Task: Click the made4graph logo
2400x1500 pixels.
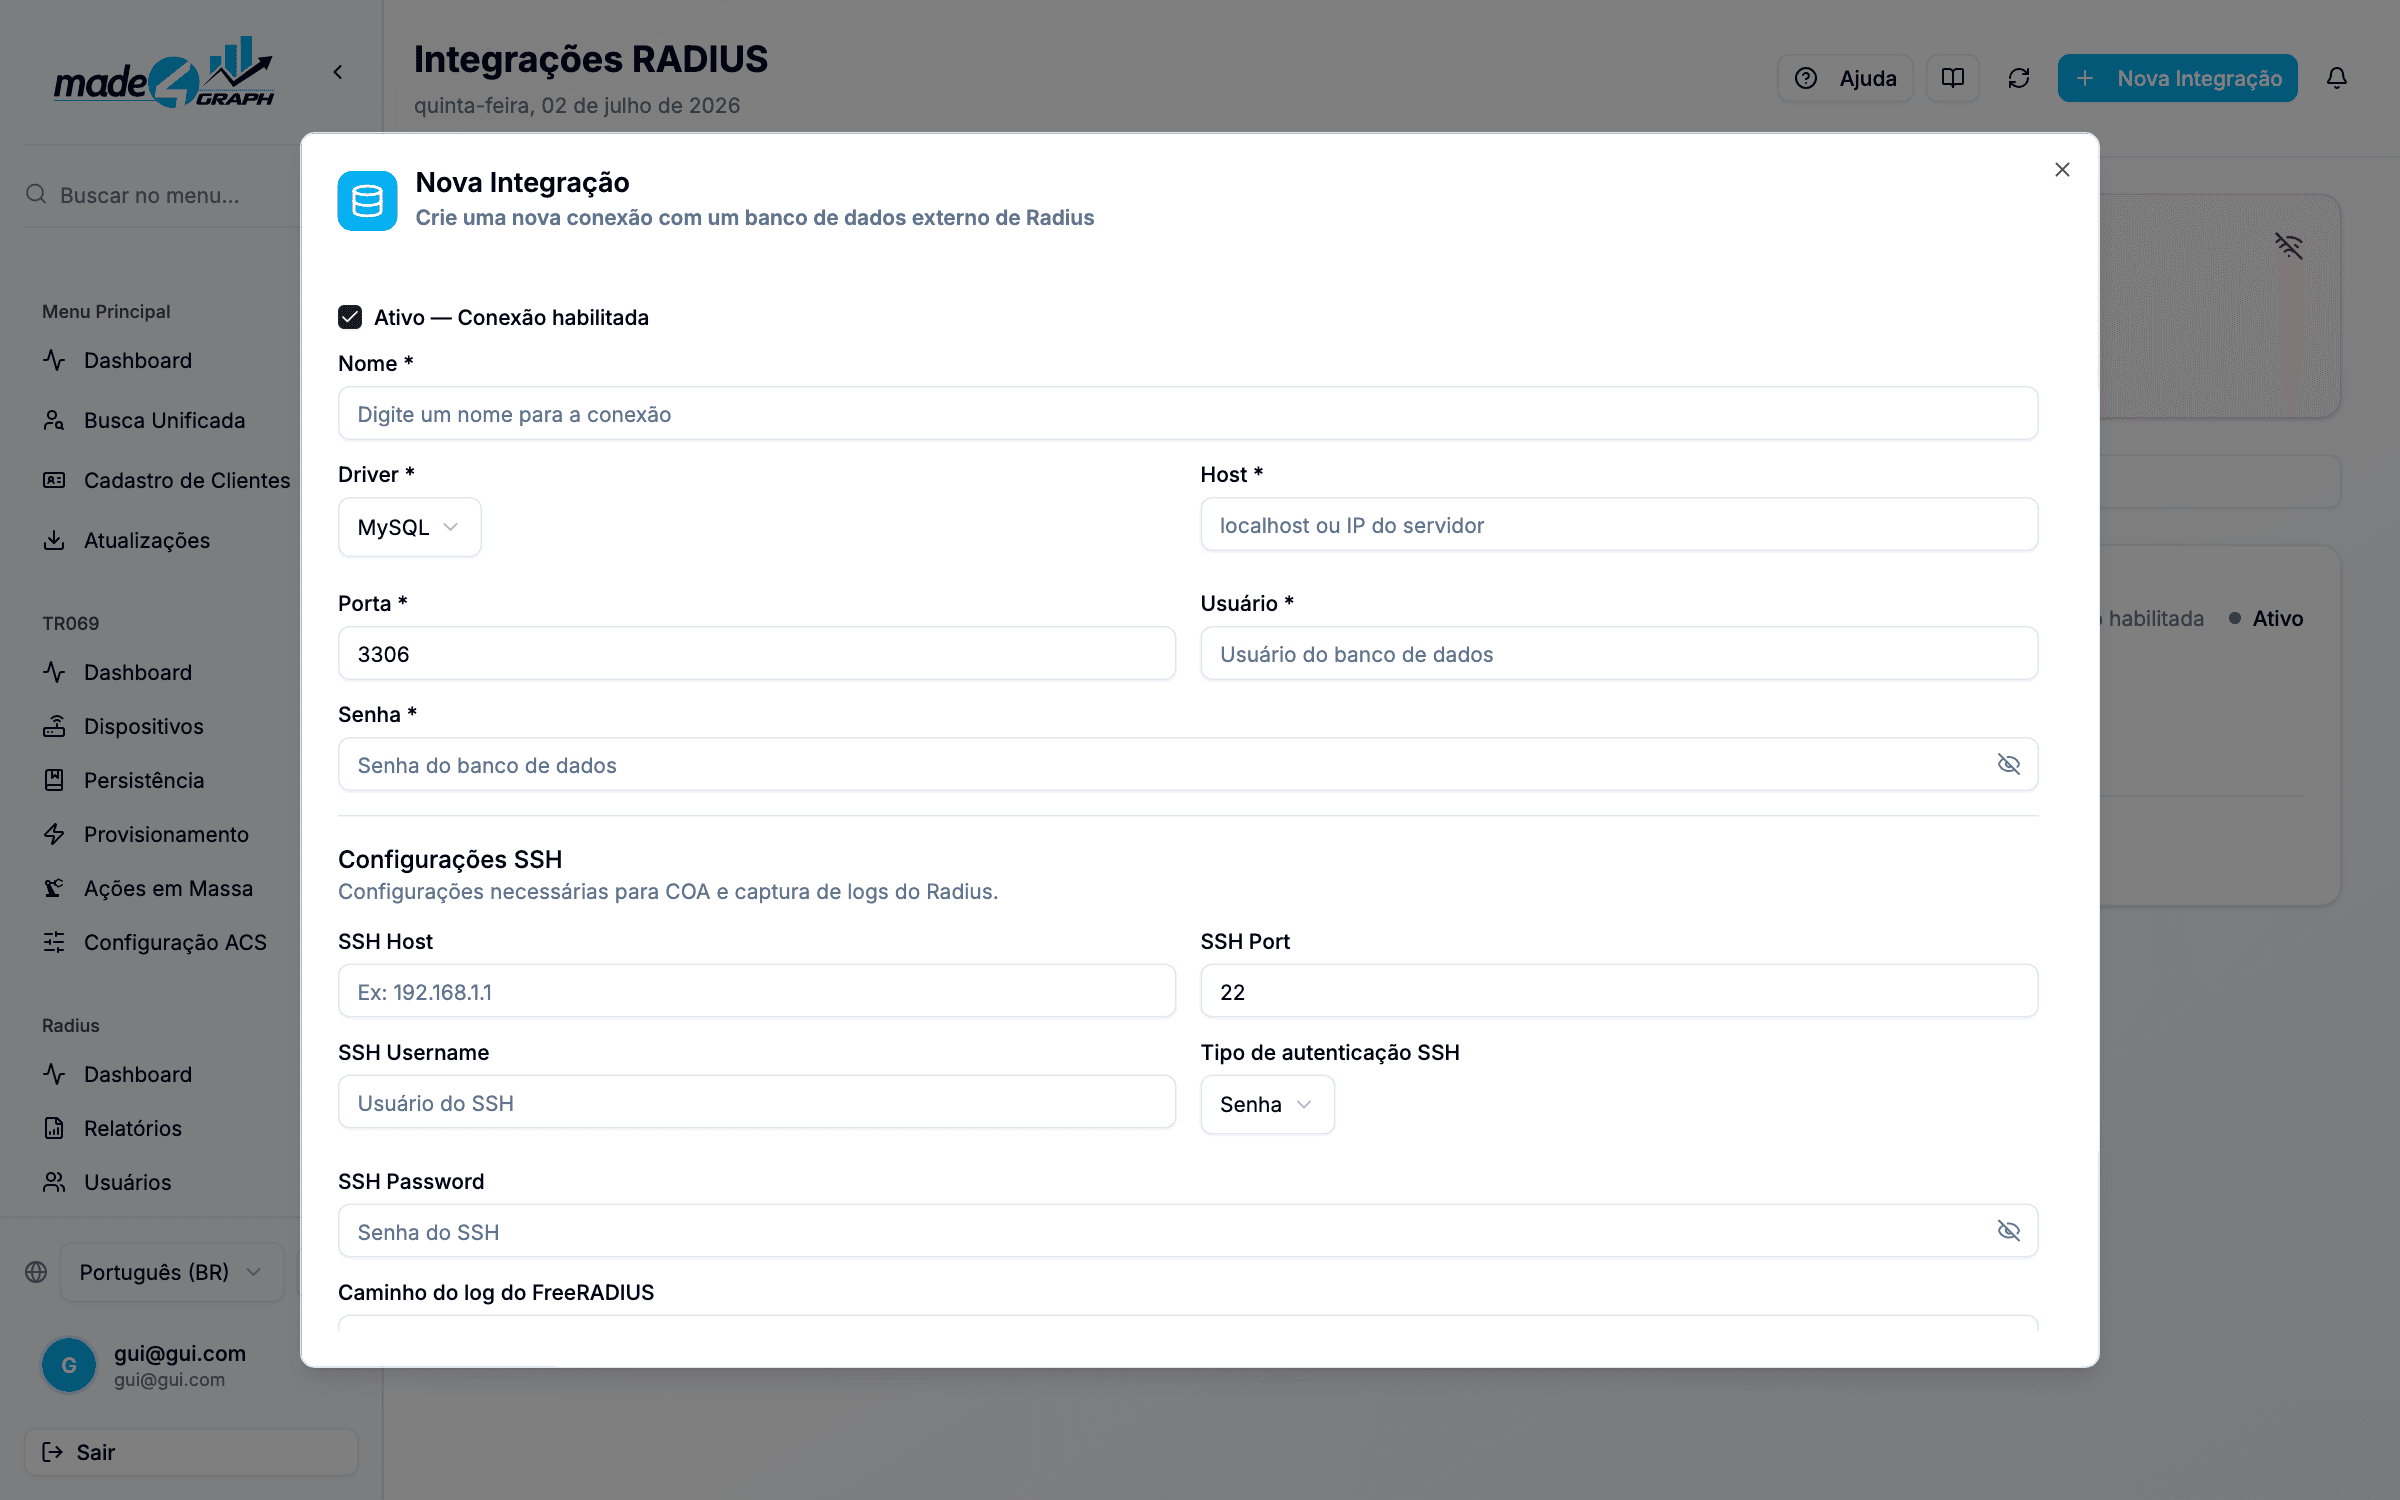Action: pos(164,72)
